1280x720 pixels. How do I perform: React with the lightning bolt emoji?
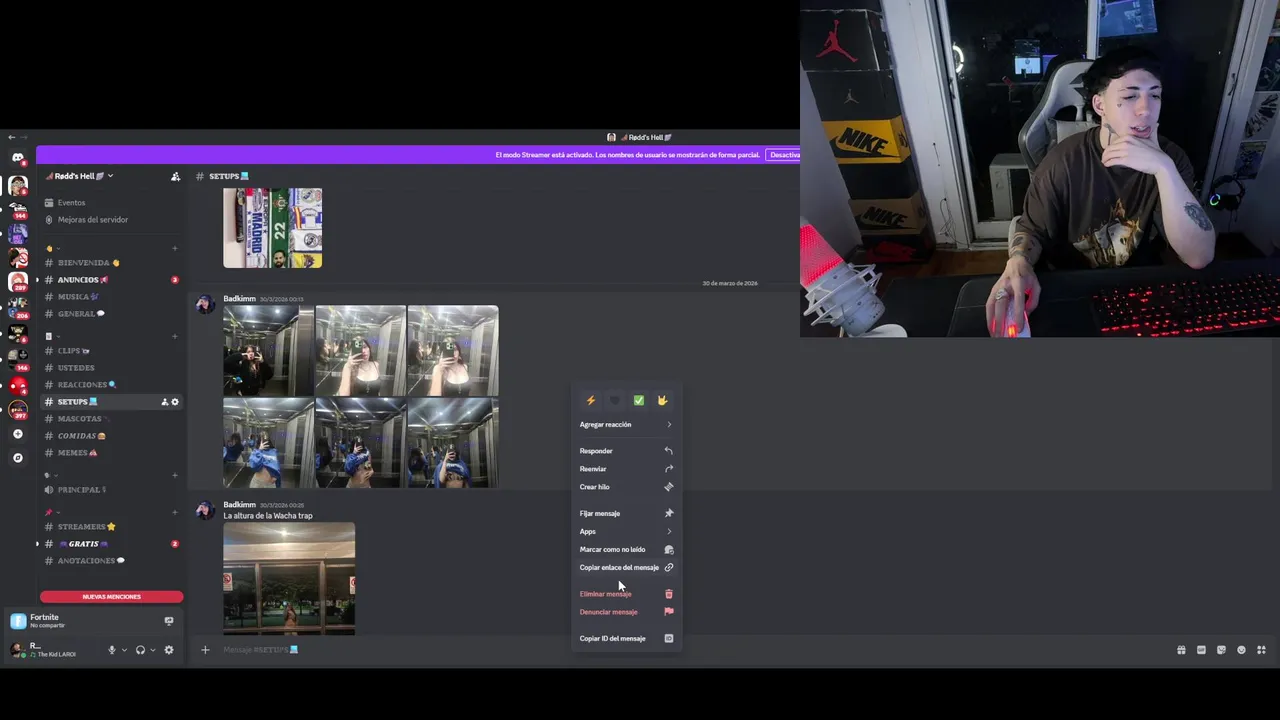pyautogui.click(x=591, y=401)
